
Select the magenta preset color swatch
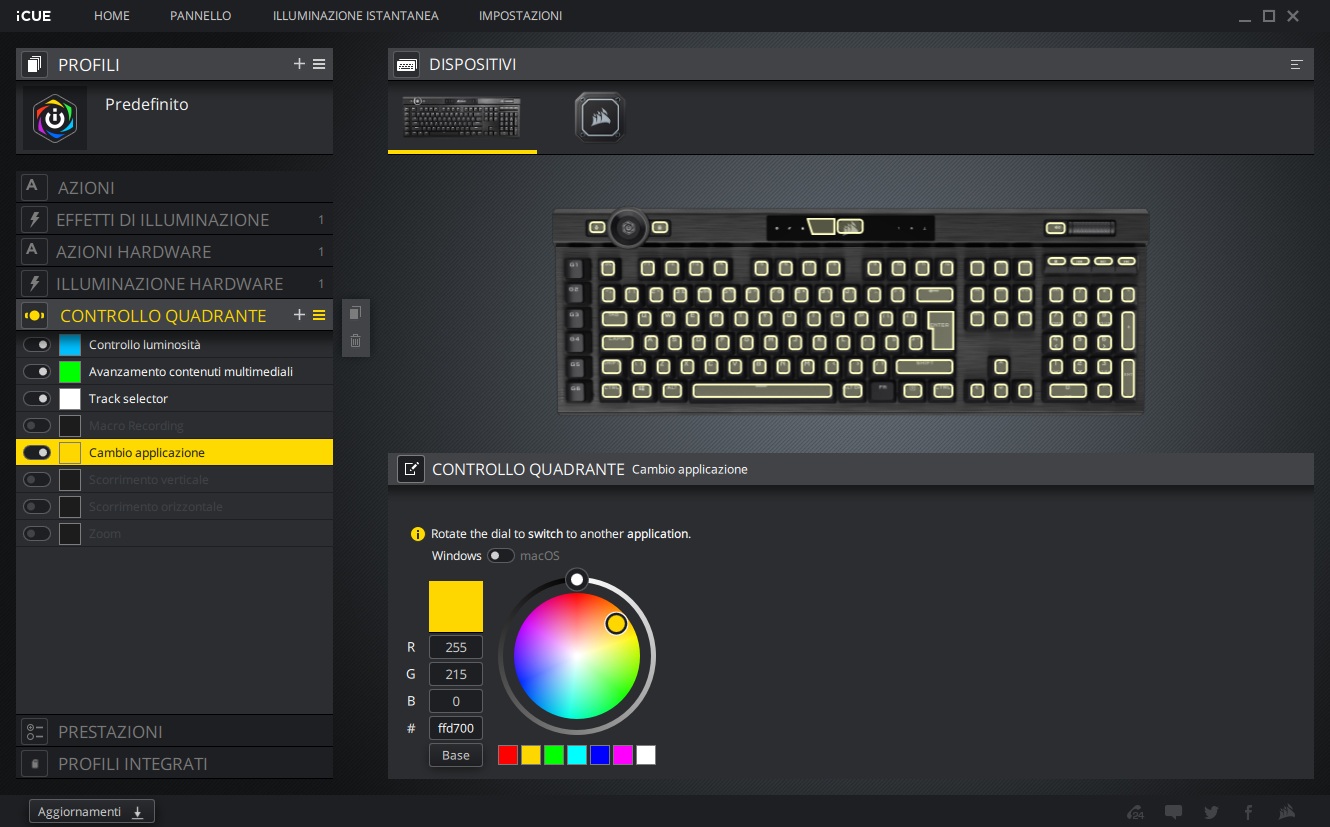pos(623,755)
